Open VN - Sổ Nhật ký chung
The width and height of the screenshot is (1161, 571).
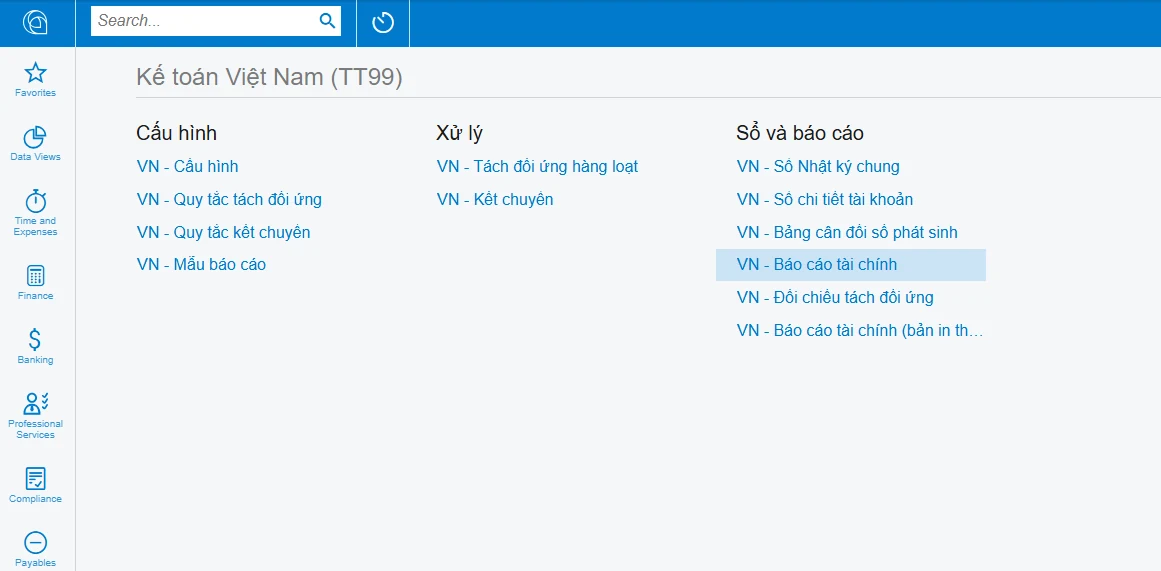point(818,167)
